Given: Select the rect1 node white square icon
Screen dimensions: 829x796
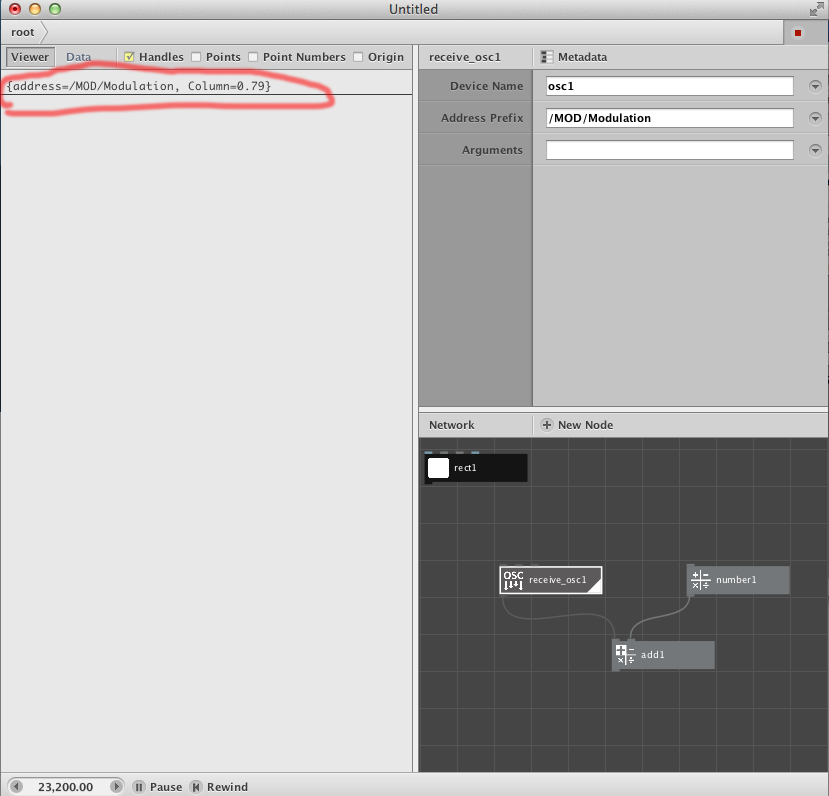Looking at the screenshot, I should (438, 468).
